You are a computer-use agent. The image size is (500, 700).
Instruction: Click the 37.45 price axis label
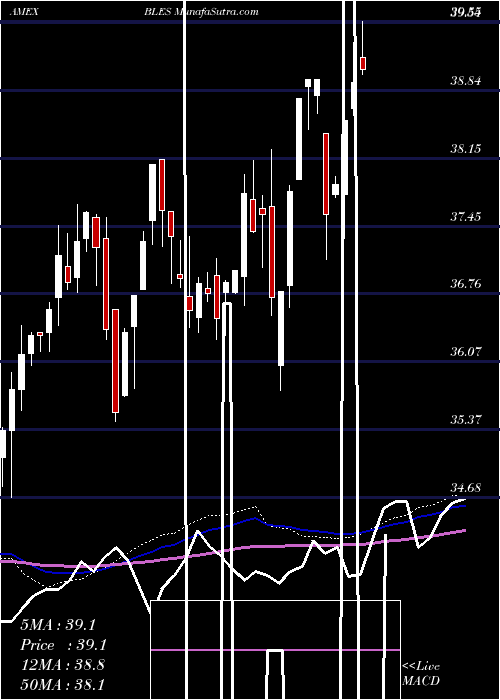[x=466, y=217]
